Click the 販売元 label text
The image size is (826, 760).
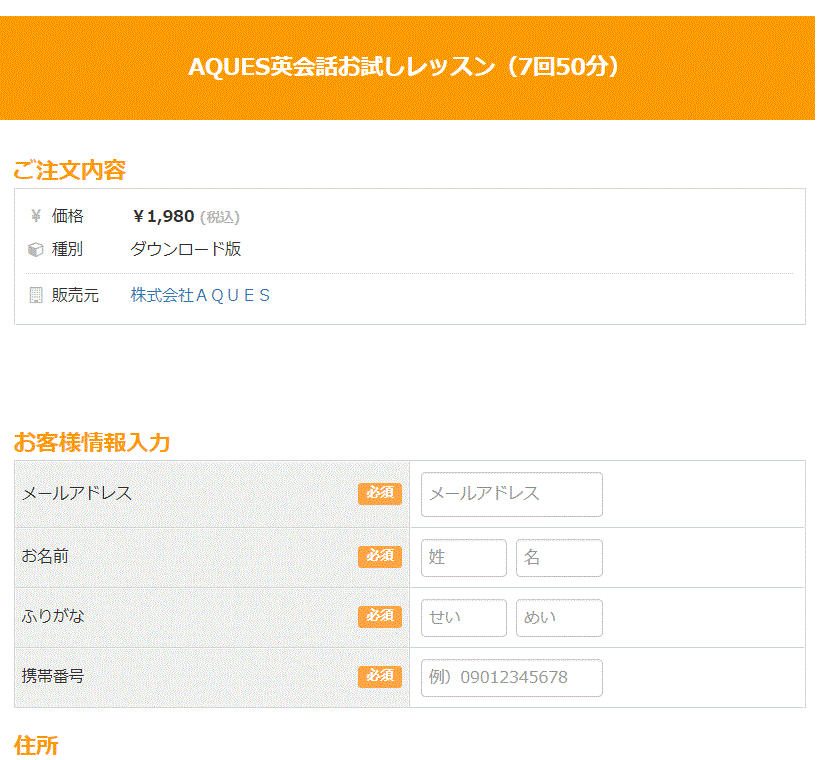pos(75,295)
